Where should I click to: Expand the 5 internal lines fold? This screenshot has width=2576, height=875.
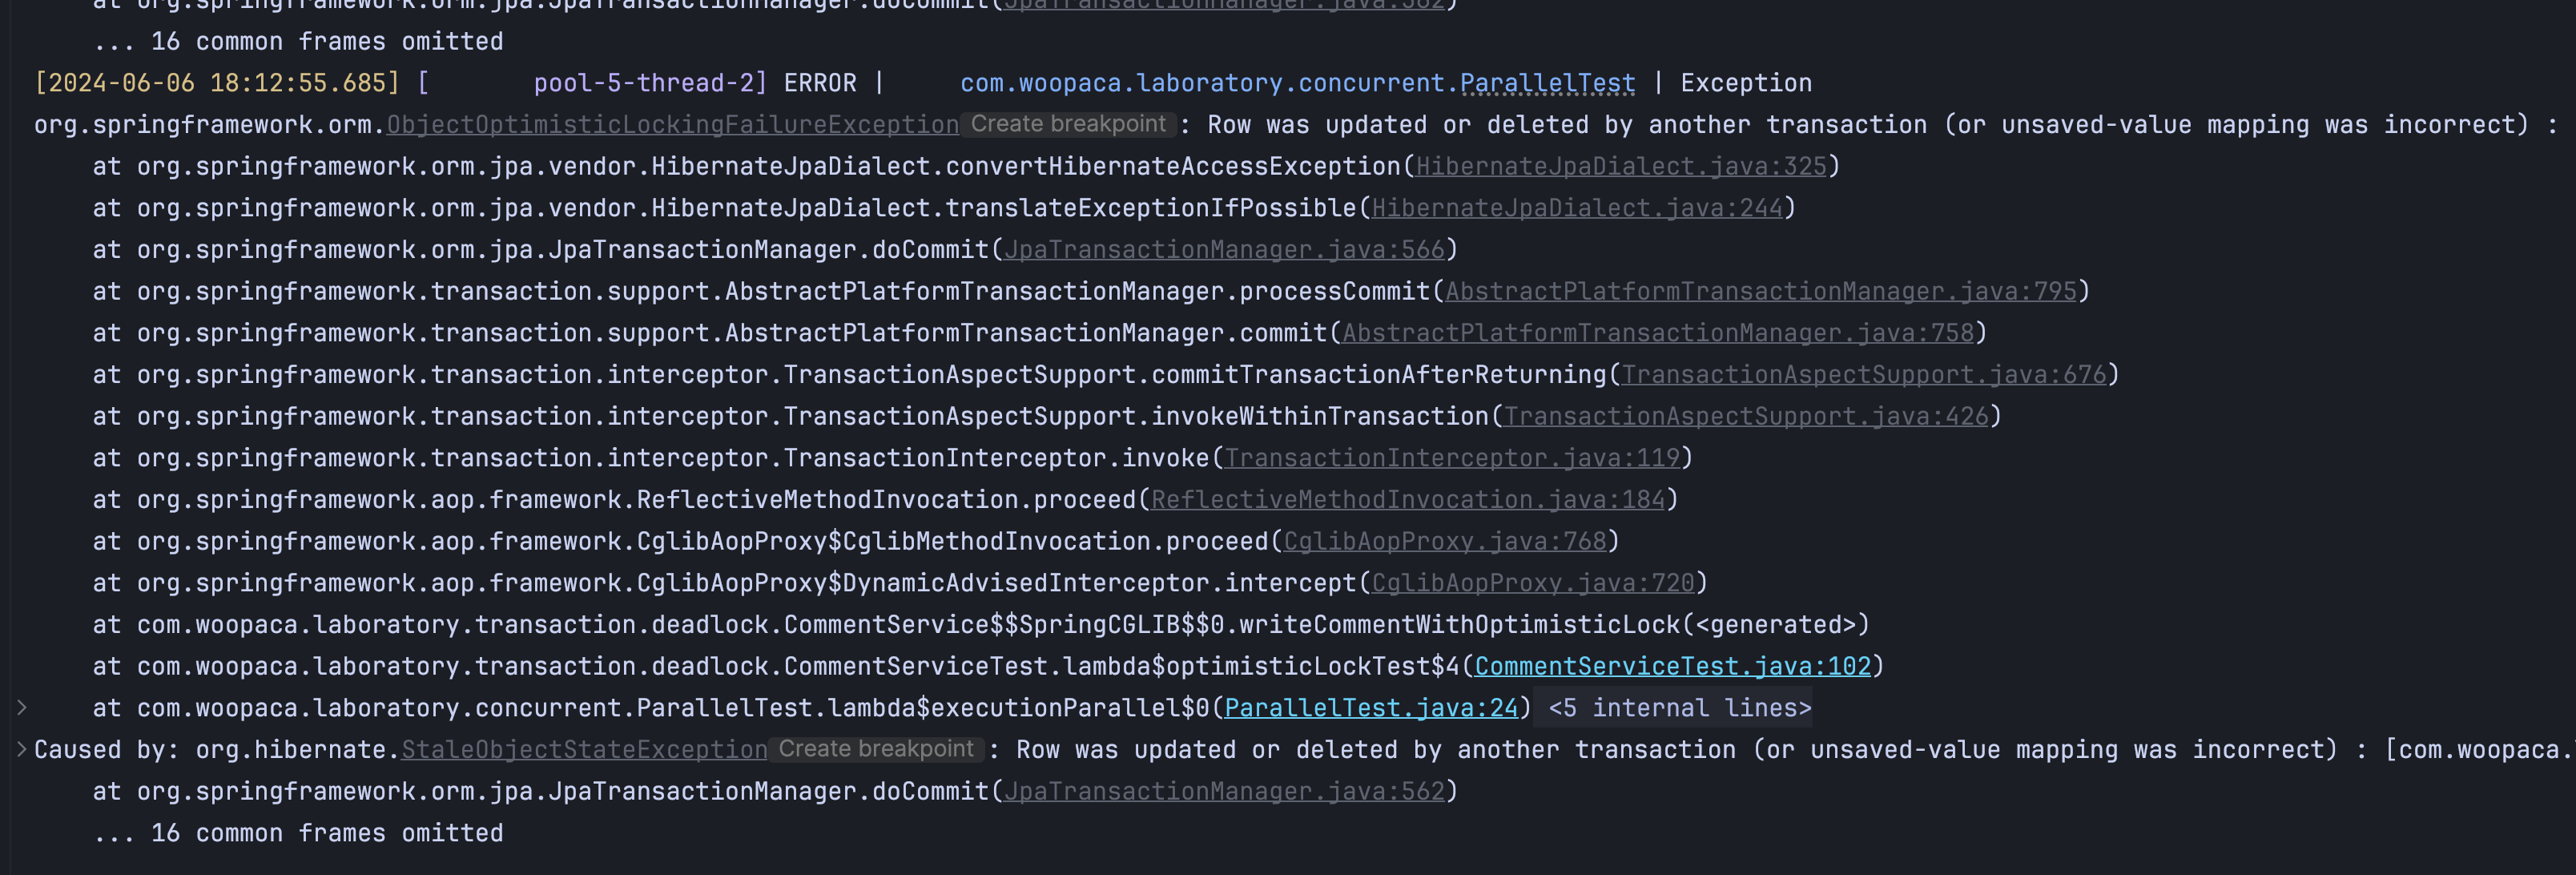click(x=1678, y=708)
